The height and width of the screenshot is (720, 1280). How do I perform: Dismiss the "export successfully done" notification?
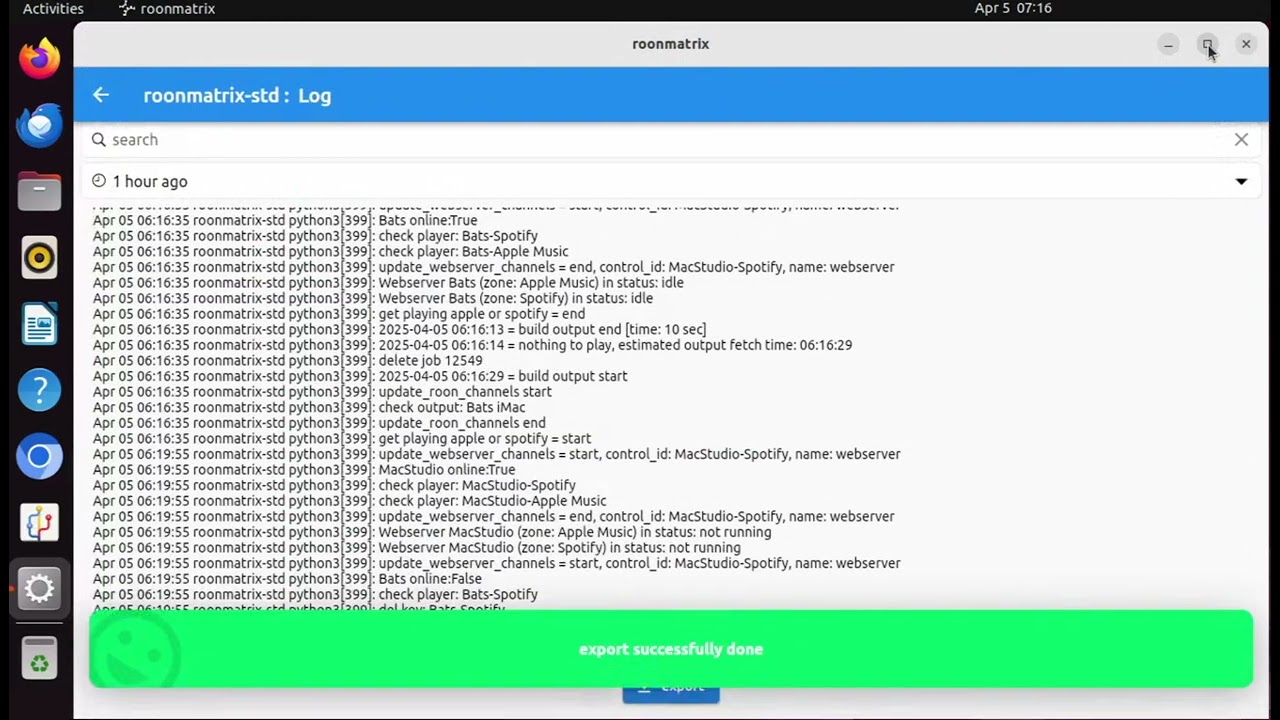670,649
